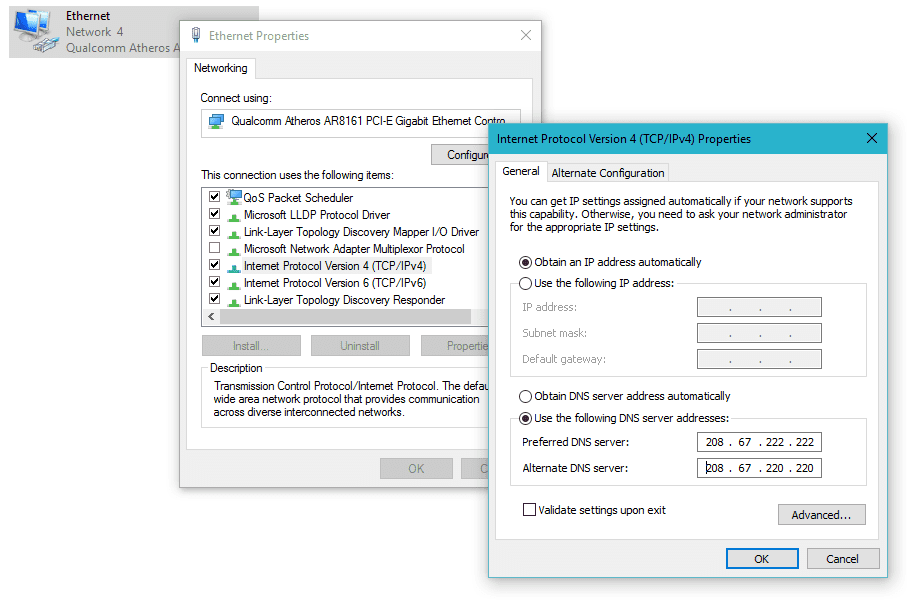The image size is (907, 609).
Task: Select the Ethernet network adapter icon
Action: [36, 32]
